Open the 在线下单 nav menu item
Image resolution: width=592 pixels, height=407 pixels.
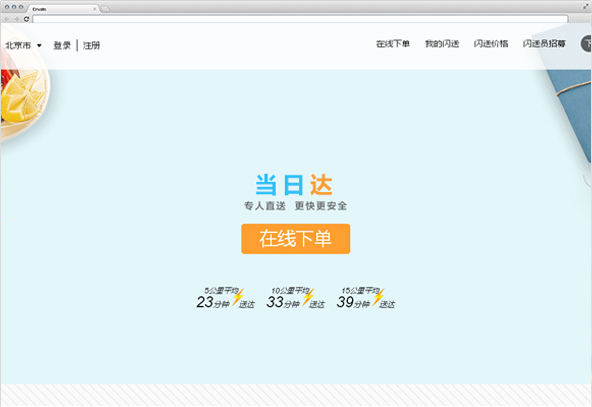tap(393, 44)
